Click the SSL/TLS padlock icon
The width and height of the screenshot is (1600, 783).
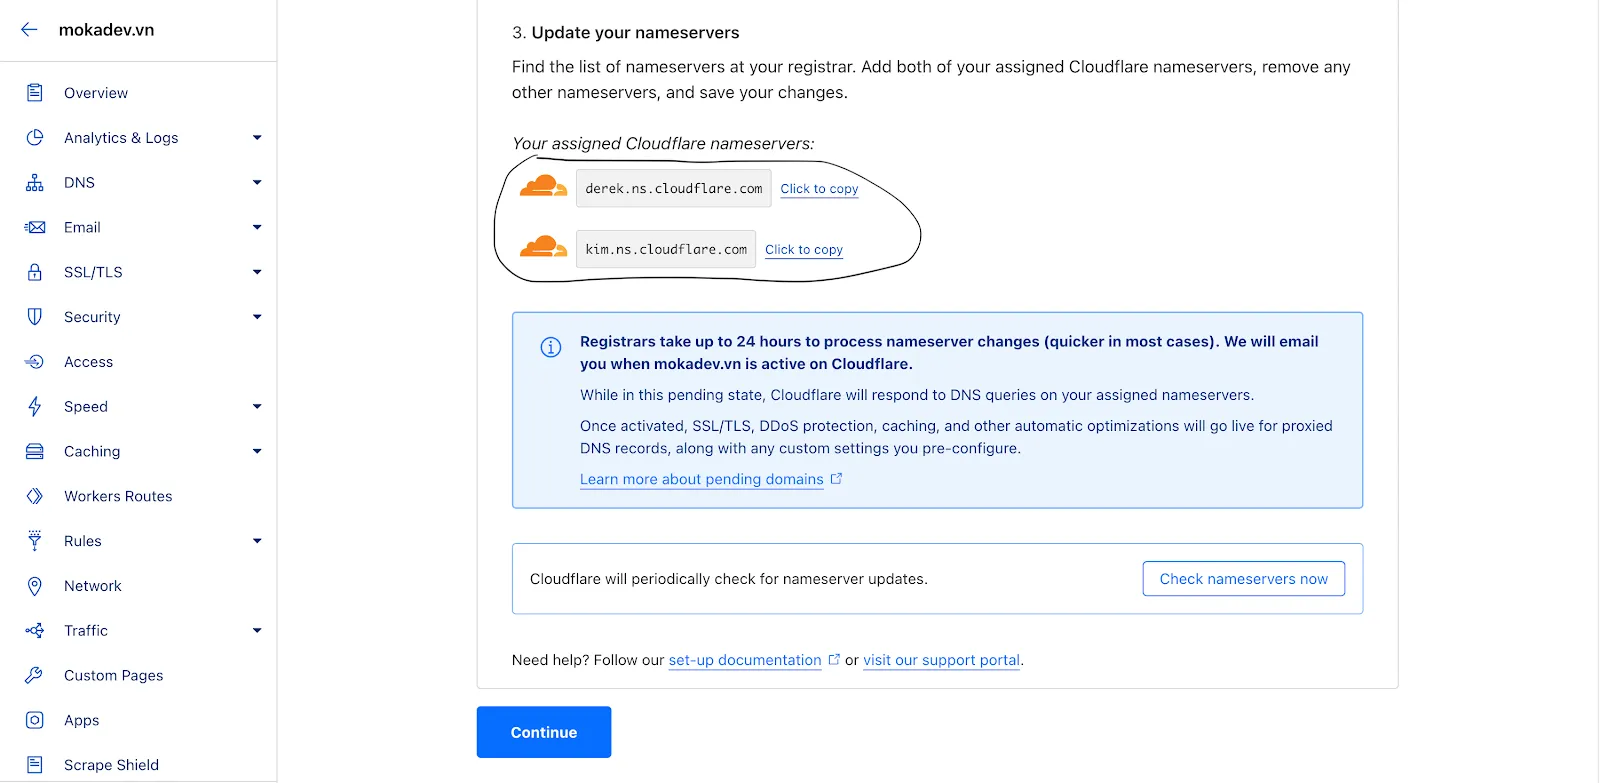coord(35,272)
